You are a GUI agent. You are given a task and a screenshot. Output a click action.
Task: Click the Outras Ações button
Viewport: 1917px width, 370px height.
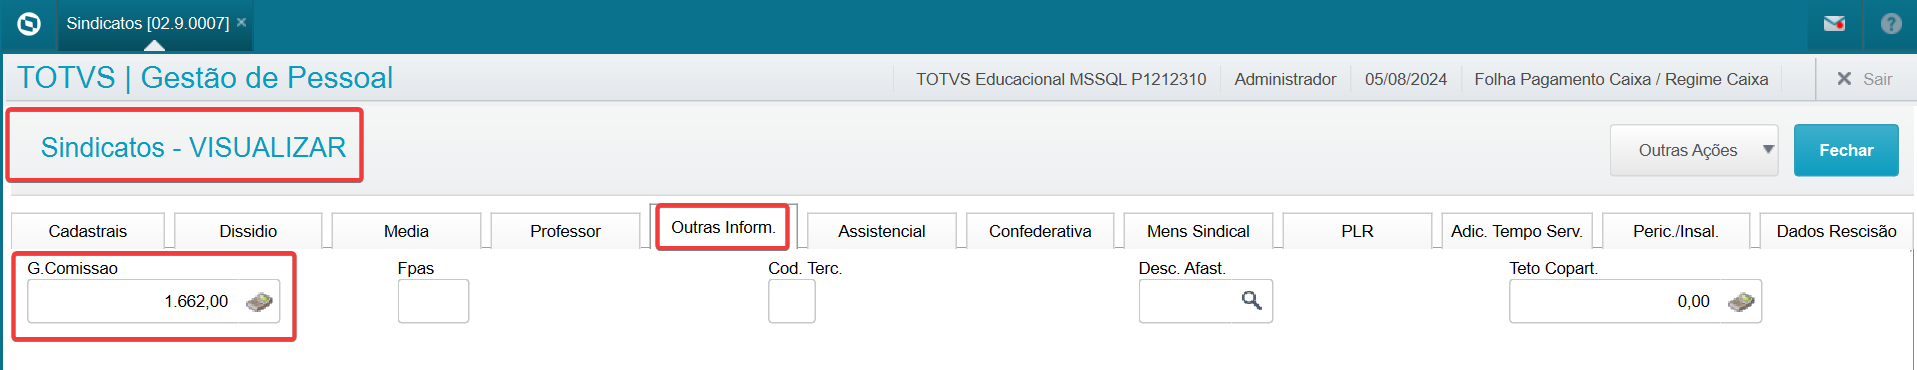coord(1687,150)
